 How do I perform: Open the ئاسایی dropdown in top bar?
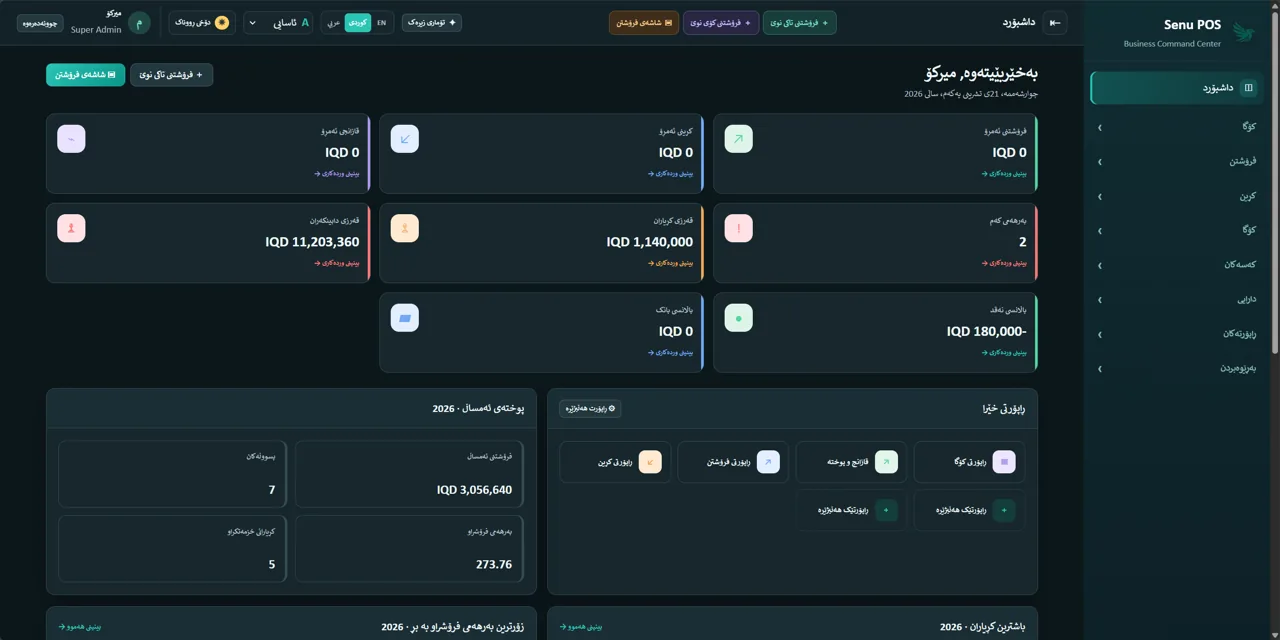[x=279, y=22]
